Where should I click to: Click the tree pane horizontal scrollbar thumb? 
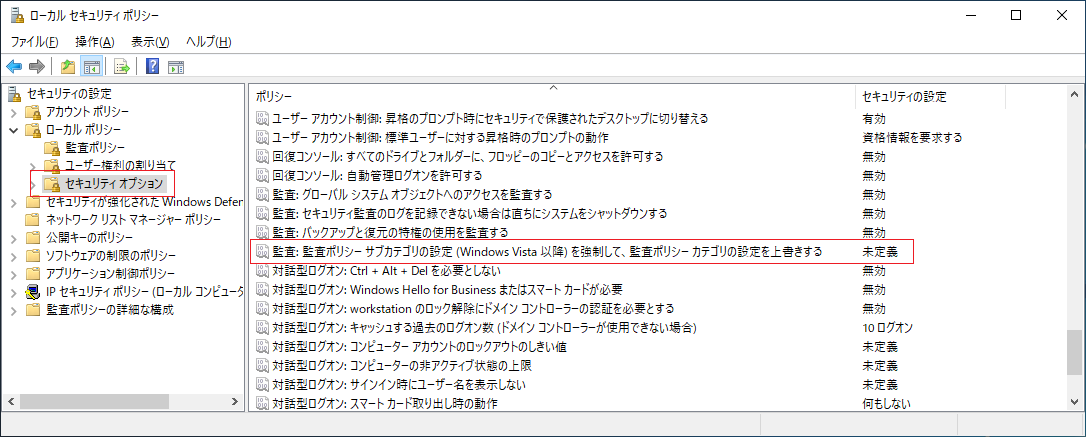tap(94, 402)
